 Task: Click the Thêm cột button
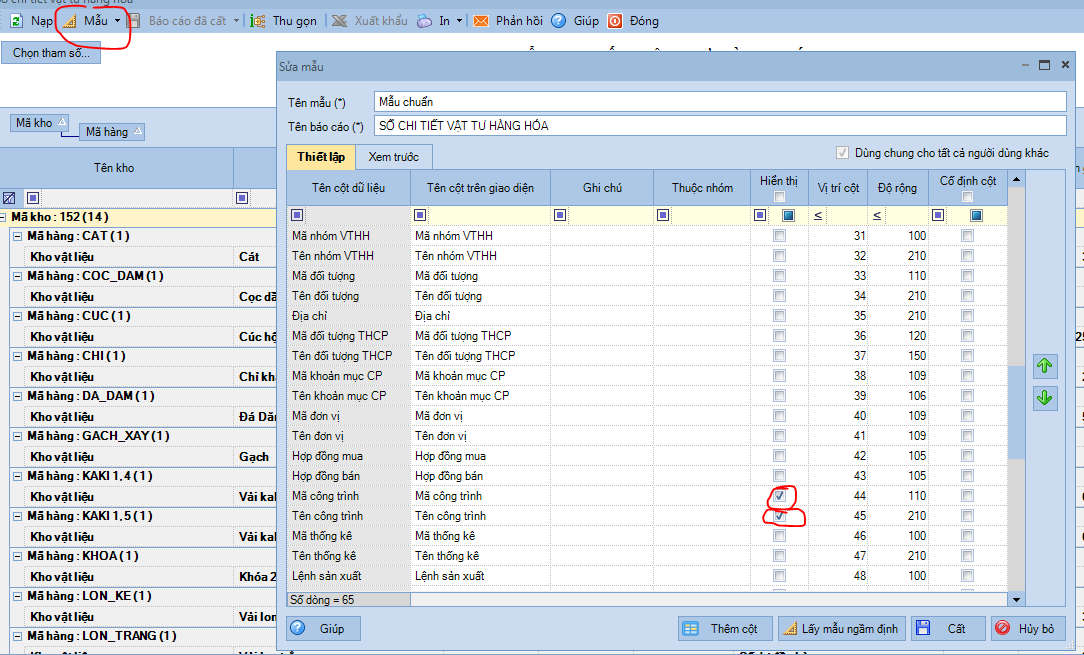coord(725,629)
